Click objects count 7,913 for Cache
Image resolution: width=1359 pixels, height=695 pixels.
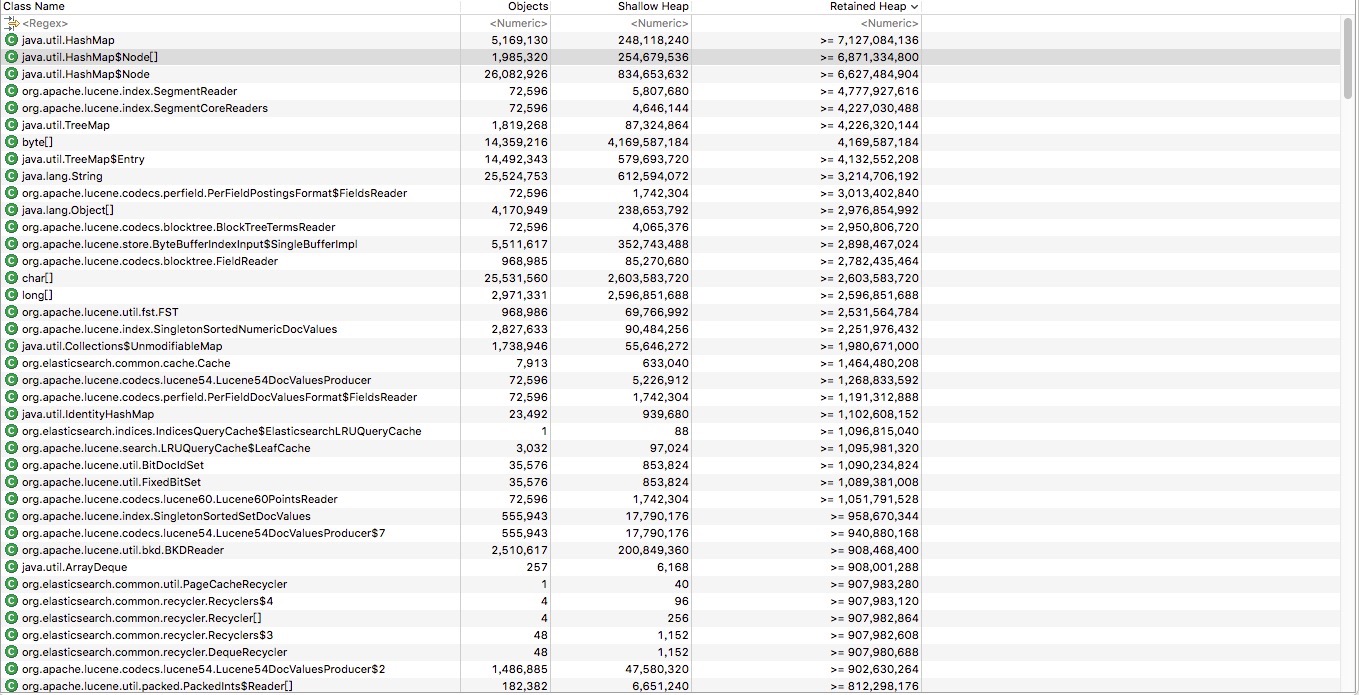pyautogui.click(x=532, y=363)
